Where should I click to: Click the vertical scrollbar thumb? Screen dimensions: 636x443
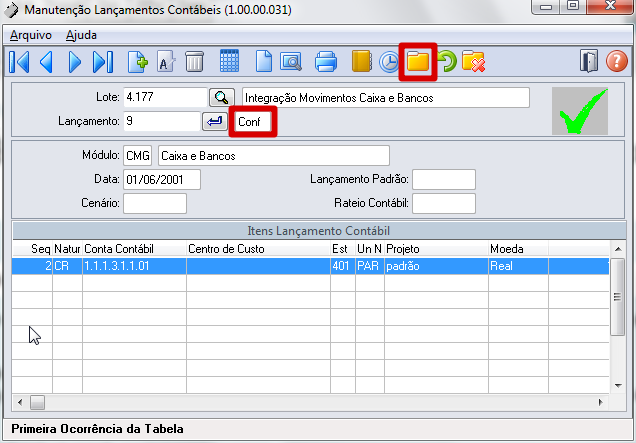coord(618,297)
